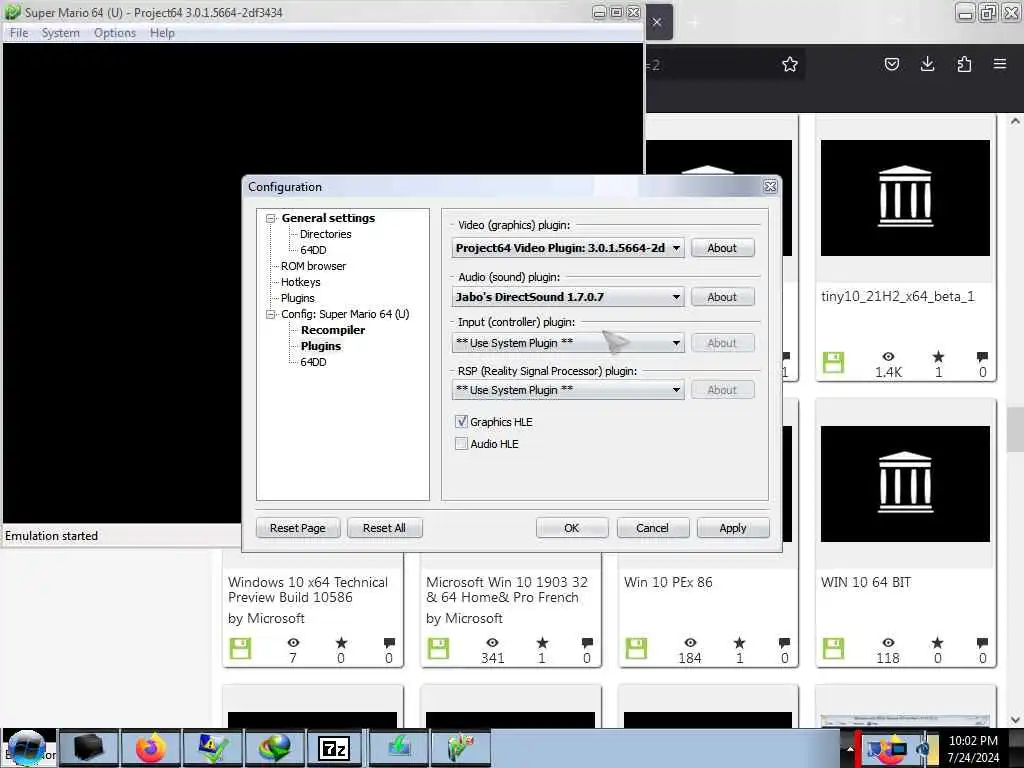
Task: Select bold Plugins under Super Mario config
Action: click(321, 346)
